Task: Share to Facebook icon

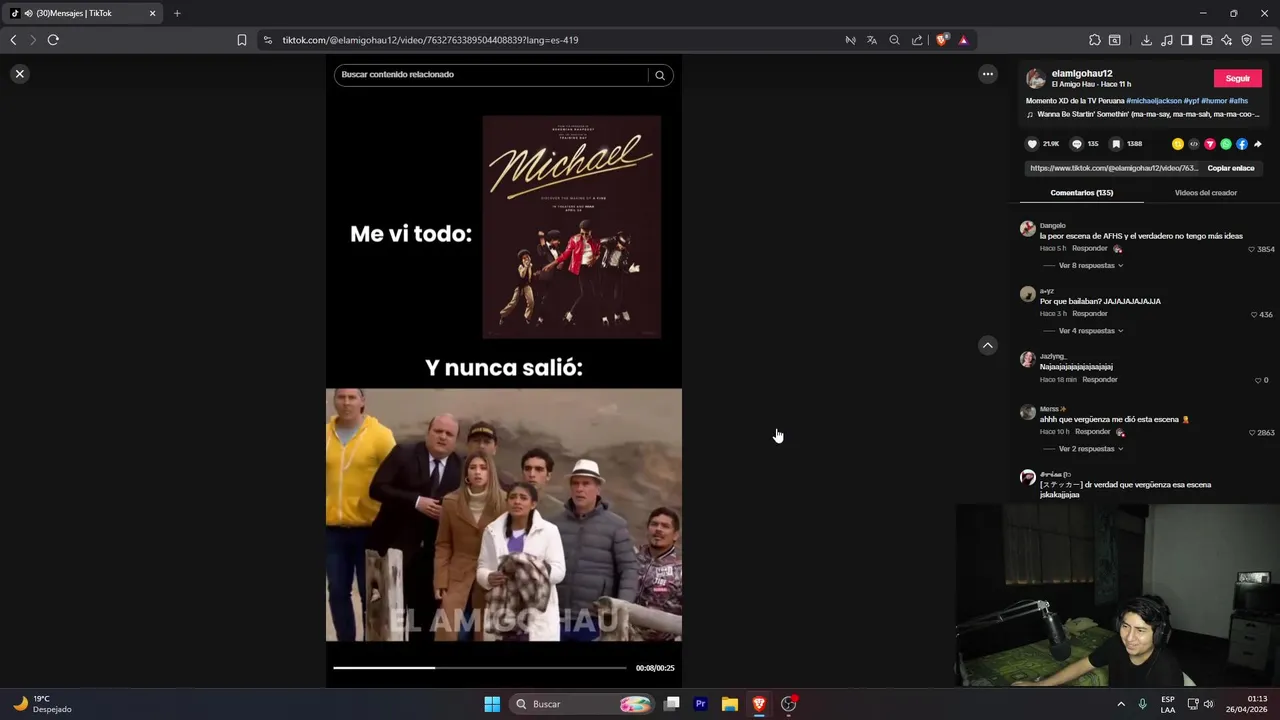Action: 1242,144
